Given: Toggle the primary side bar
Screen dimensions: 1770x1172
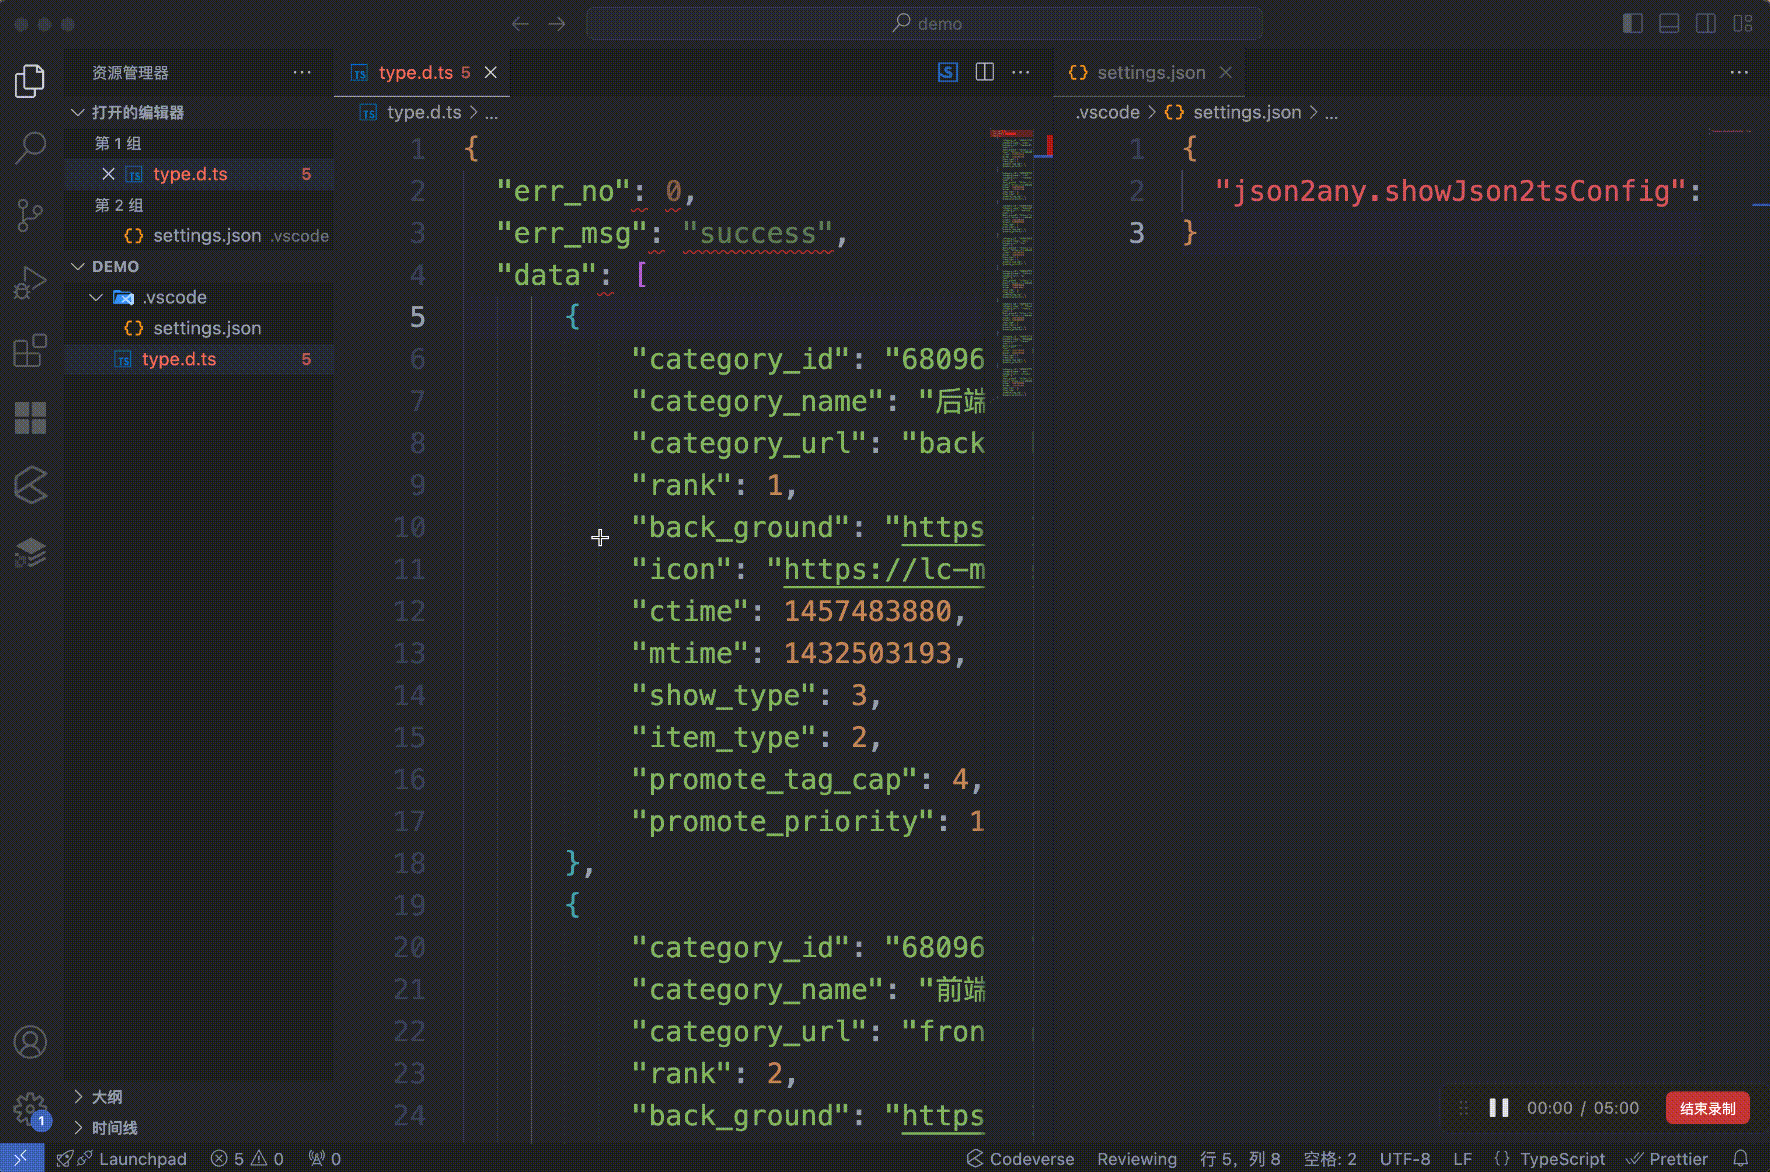Looking at the screenshot, I should pyautogui.click(x=1633, y=23).
